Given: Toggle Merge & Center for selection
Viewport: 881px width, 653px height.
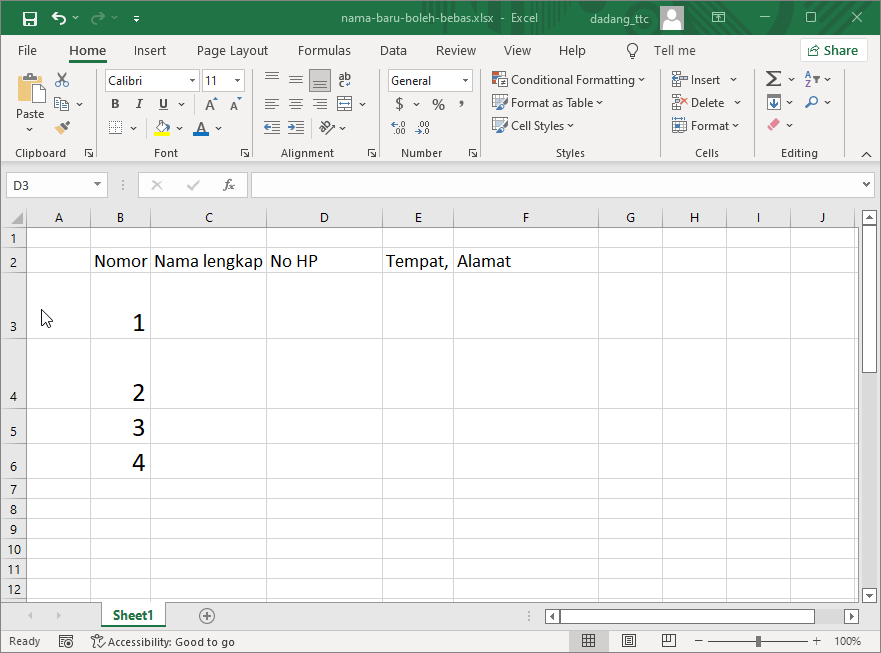Looking at the screenshot, I should click(344, 103).
